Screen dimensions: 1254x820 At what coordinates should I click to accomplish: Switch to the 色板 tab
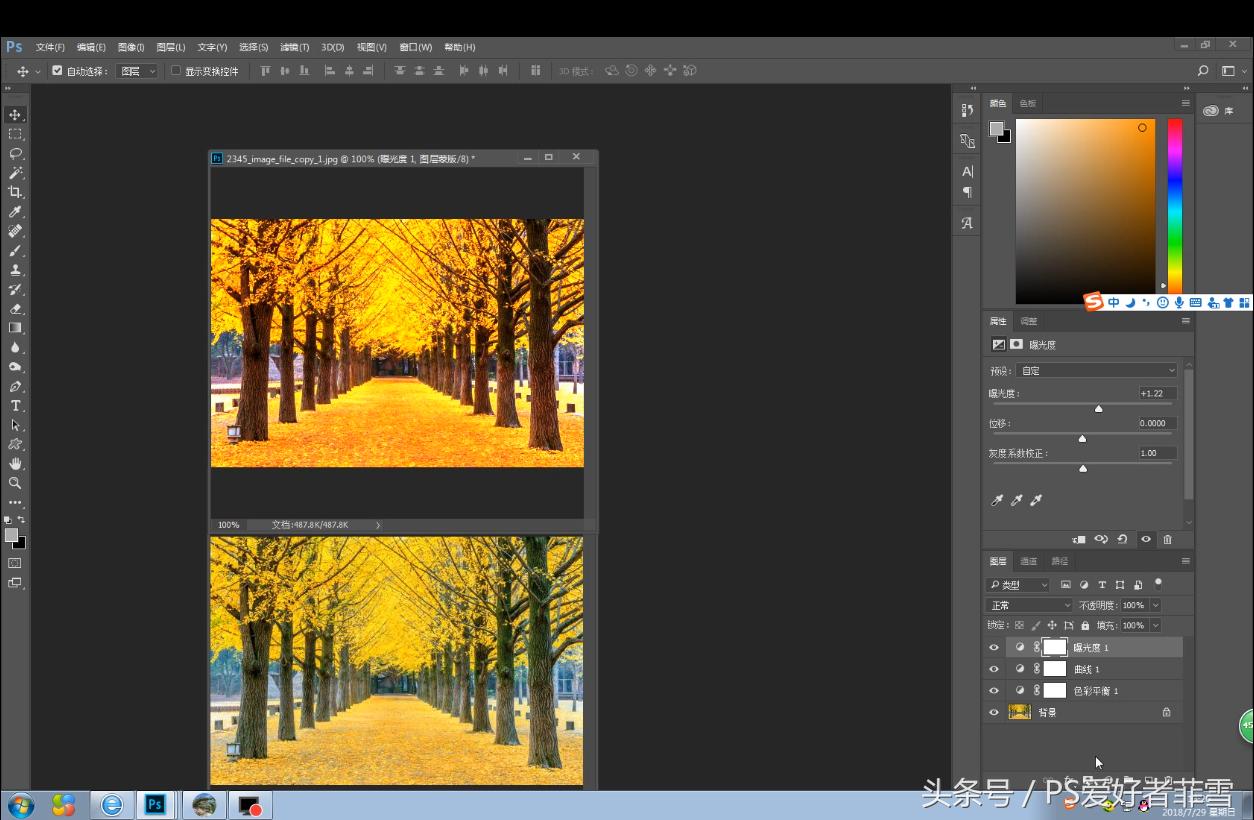pos(1028,103)
